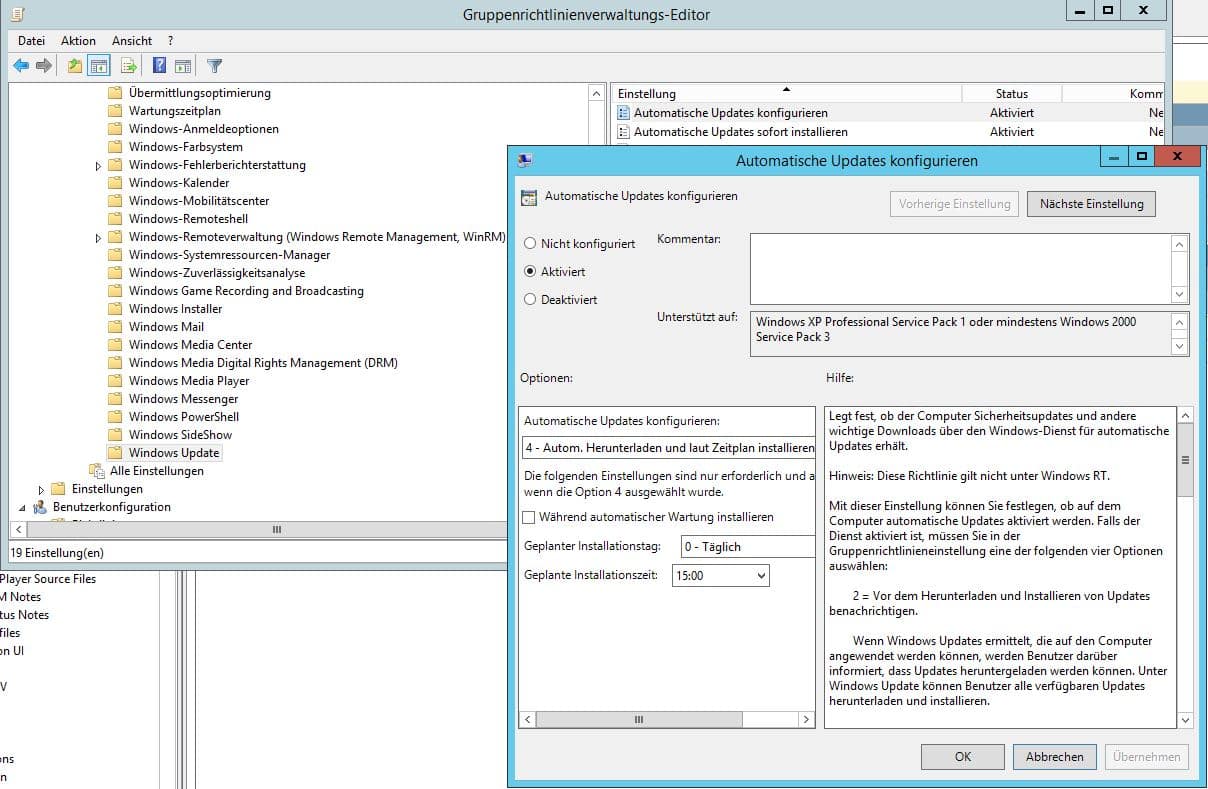Click the tree pane scroll-up arrow

tap(597, 93)
